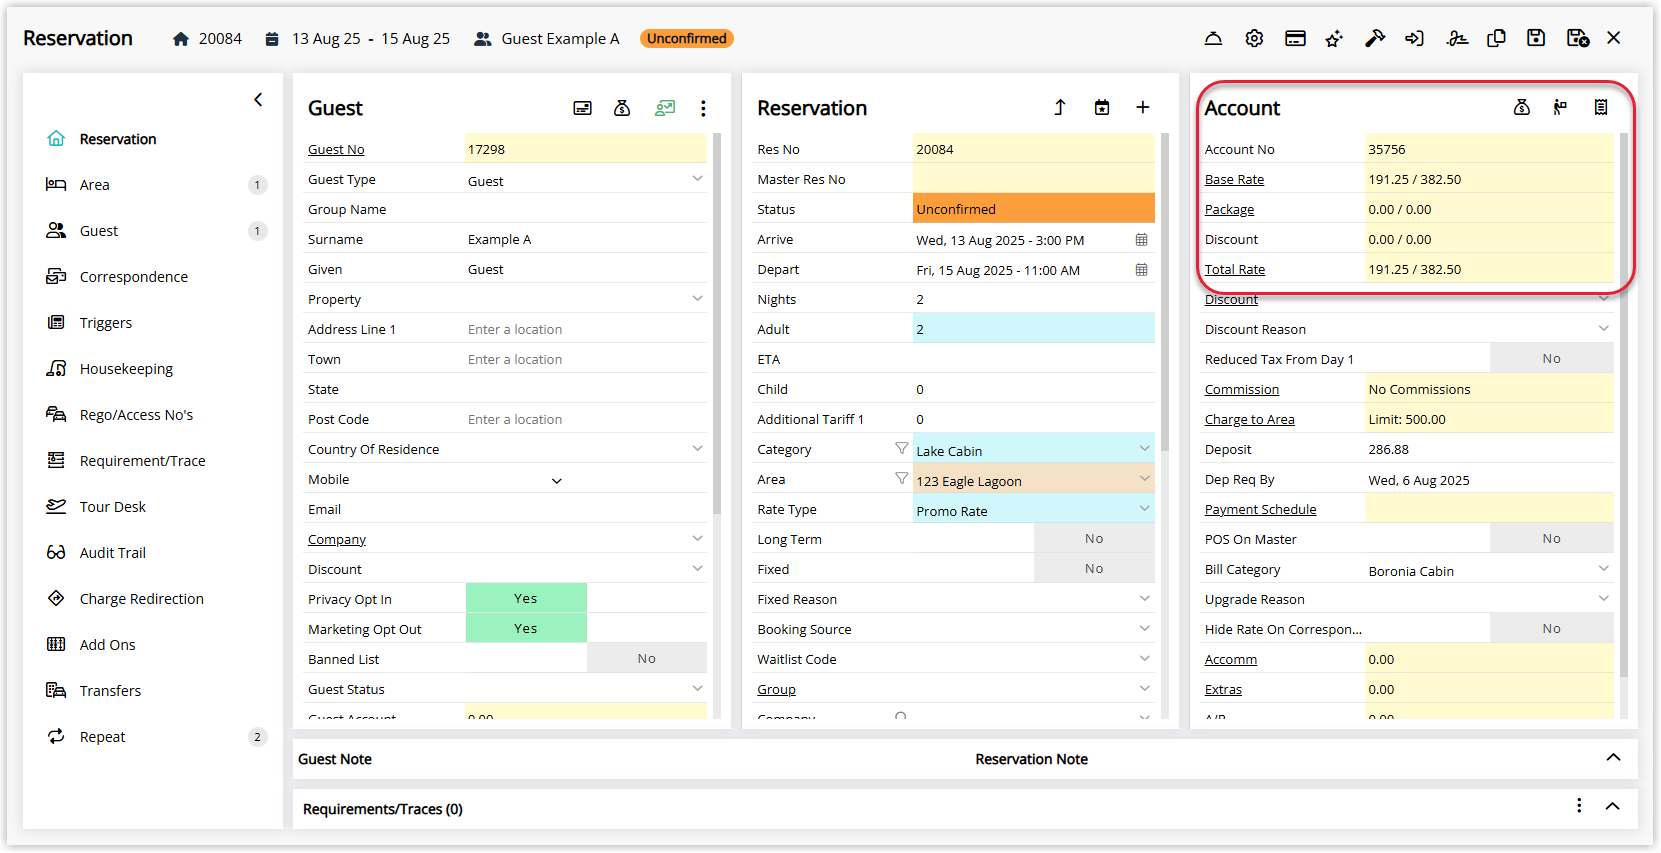Click the save disk icon
The image size is (1661, 853).
1536,38
